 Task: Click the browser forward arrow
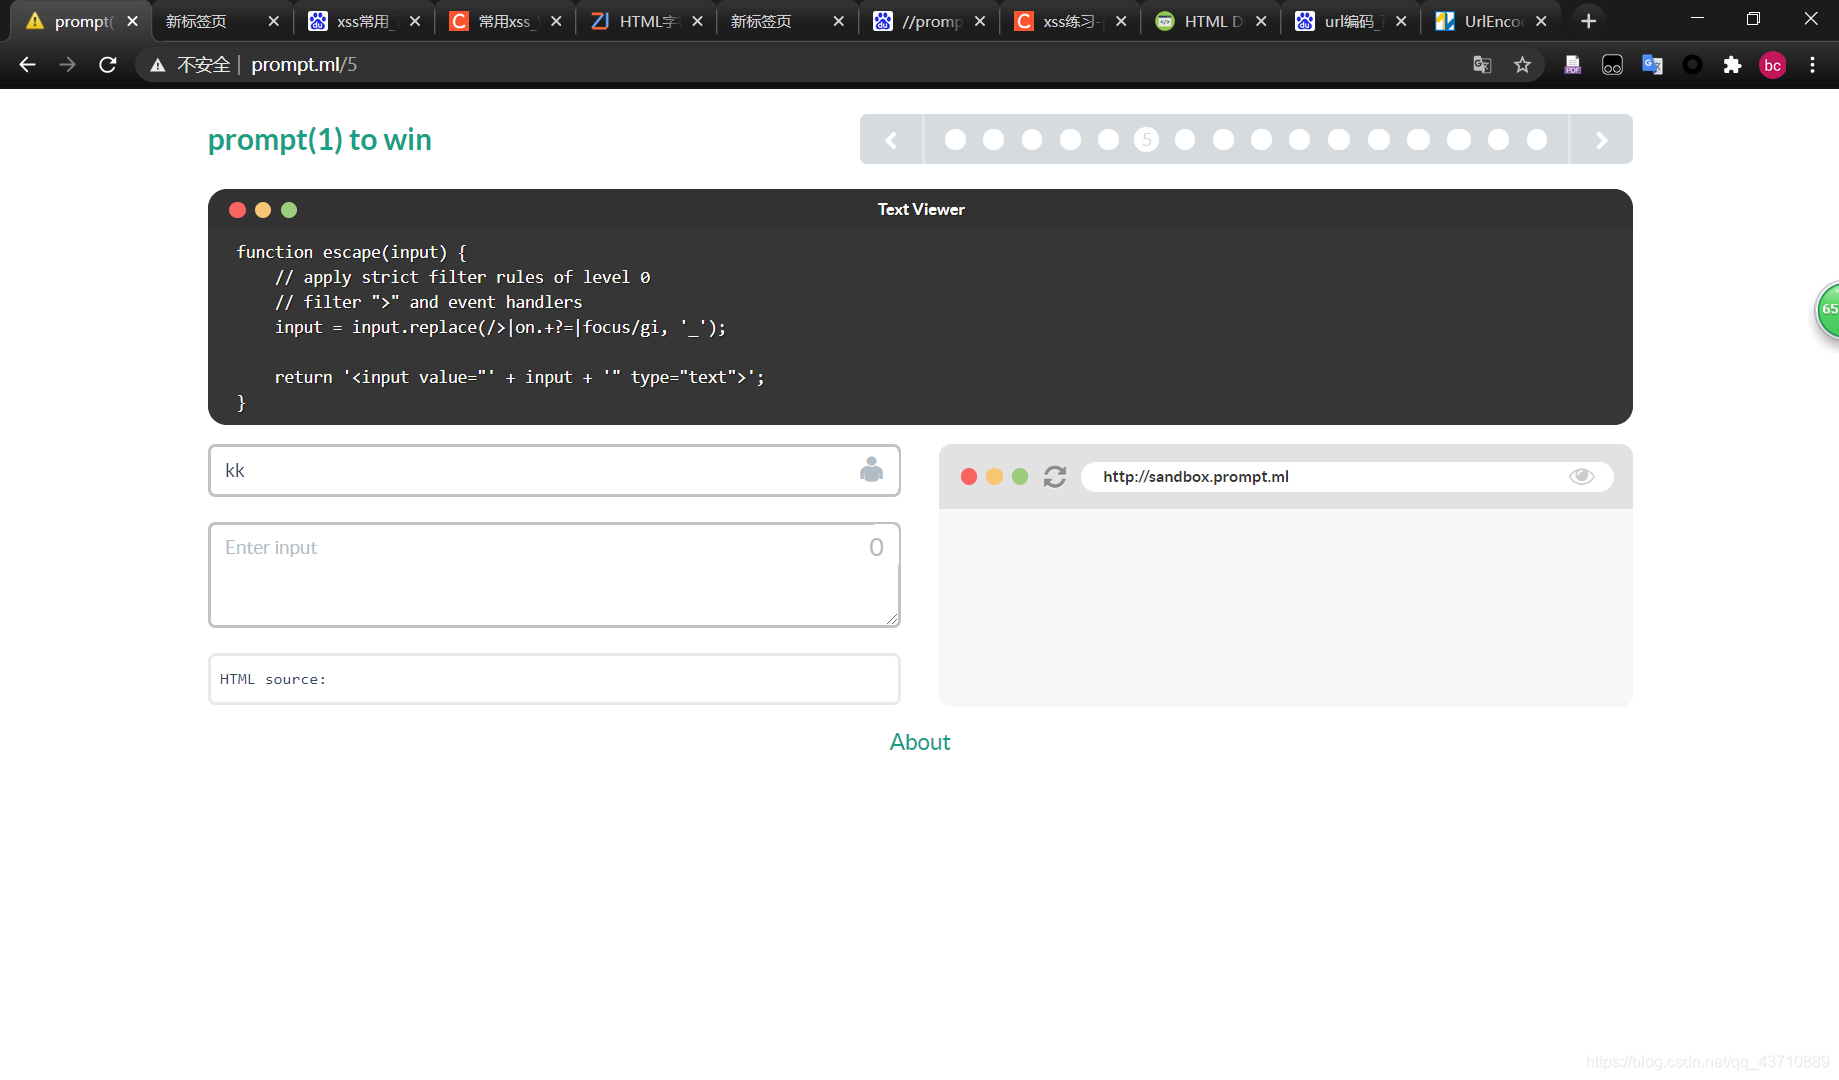click(67, 65)
